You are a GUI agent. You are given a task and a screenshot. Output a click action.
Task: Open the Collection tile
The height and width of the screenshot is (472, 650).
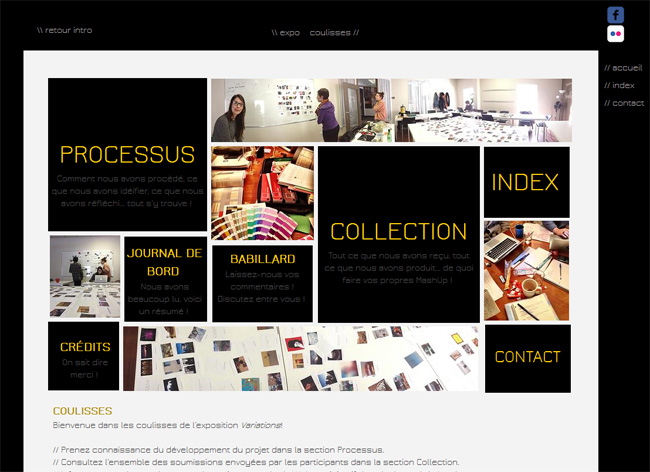click(x=399, y=234)
